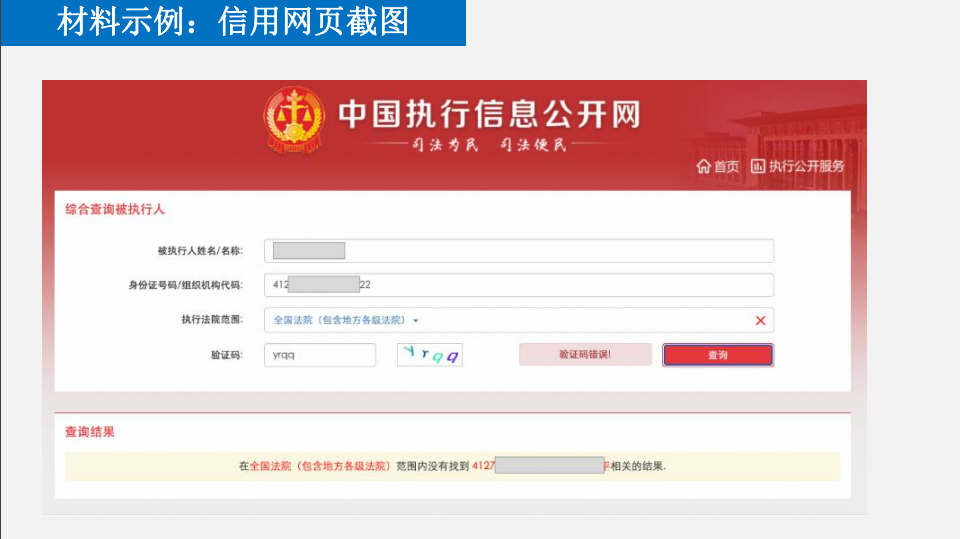This screenshot has height=539, width=960.
Task: Click the chart icon beside 执行公开服务
Action: pyautogui.click(x=758, y=166)
